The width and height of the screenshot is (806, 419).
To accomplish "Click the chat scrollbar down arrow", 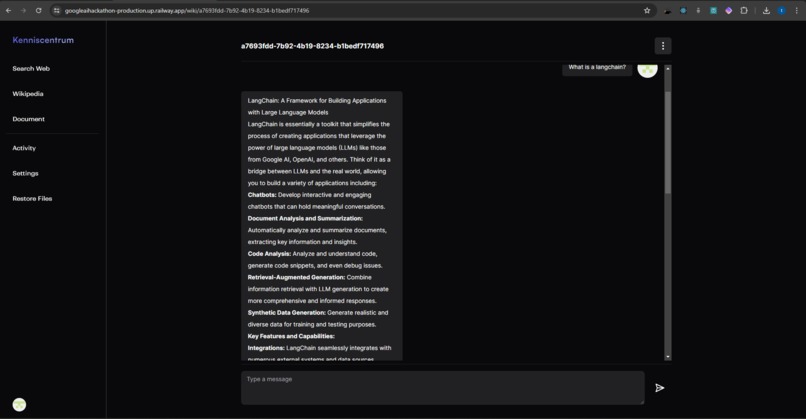I will click(668, 357).
